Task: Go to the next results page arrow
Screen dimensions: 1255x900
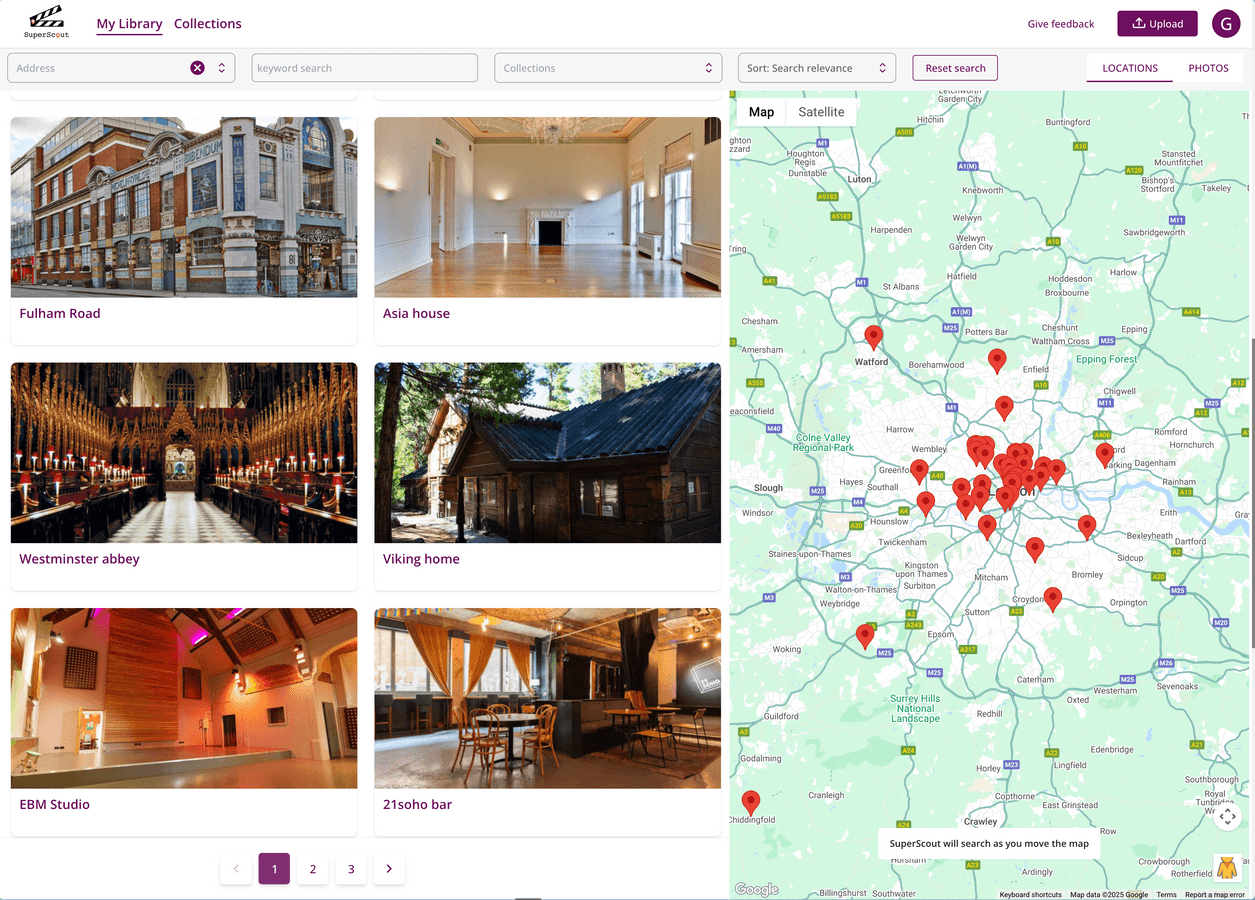Action: (x=389, y=869)
